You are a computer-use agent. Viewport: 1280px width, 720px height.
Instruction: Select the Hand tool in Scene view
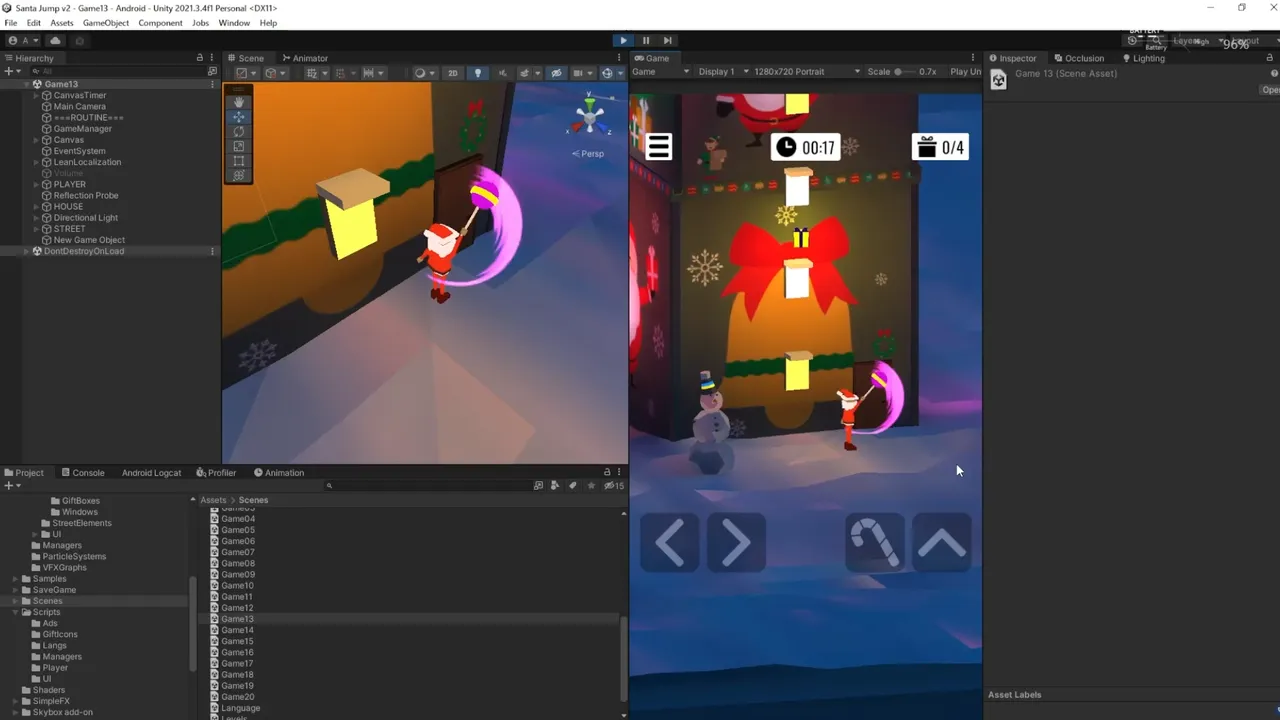[x=238, y=101]
